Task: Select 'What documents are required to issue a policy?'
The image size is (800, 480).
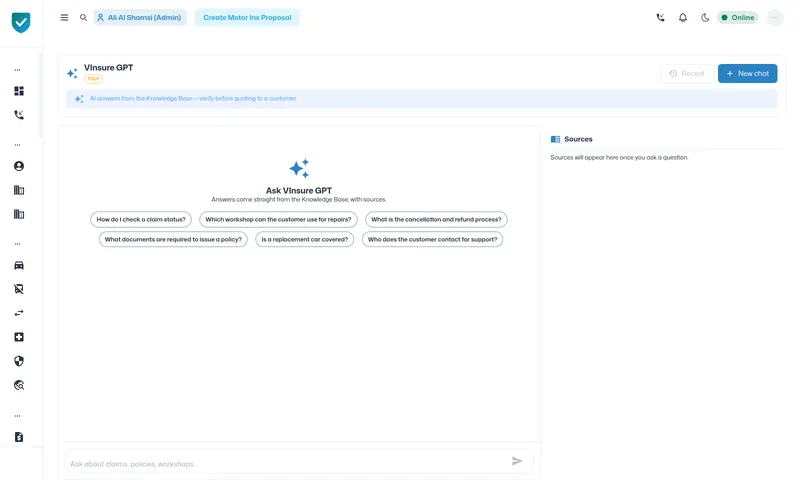Action: tap(173, 239)
